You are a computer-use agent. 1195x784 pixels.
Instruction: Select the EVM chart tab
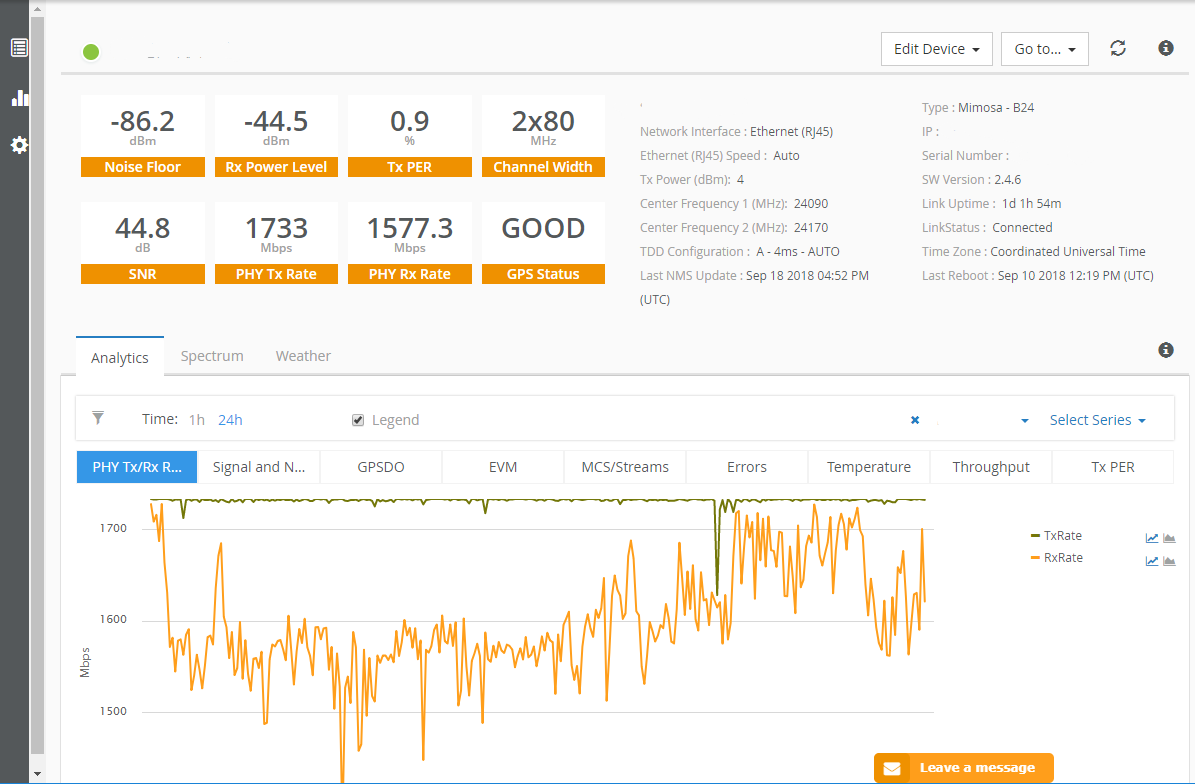503,467
